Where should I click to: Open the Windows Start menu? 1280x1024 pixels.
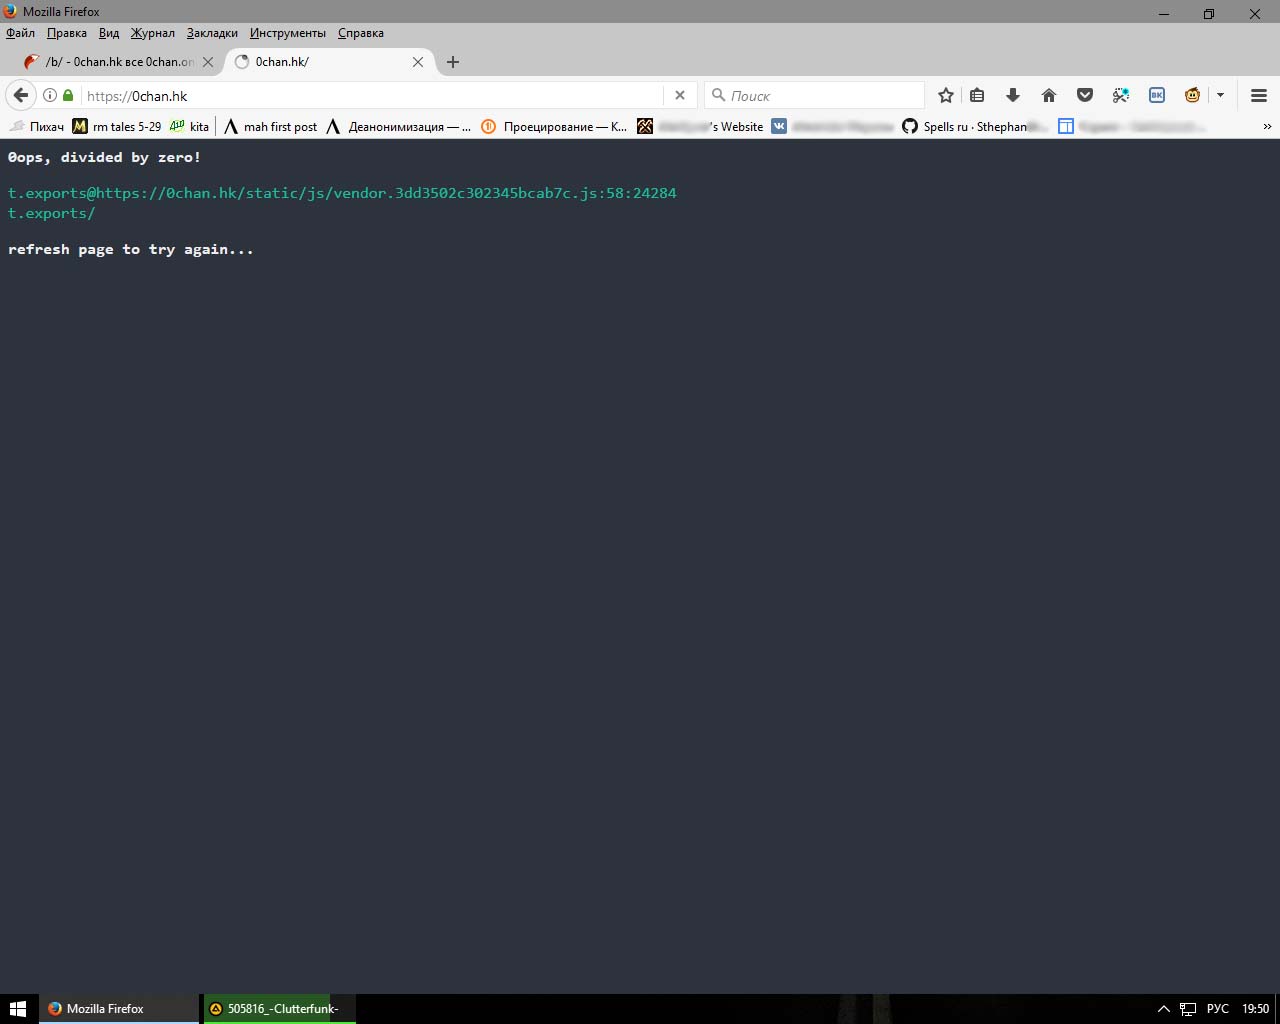18,1009
